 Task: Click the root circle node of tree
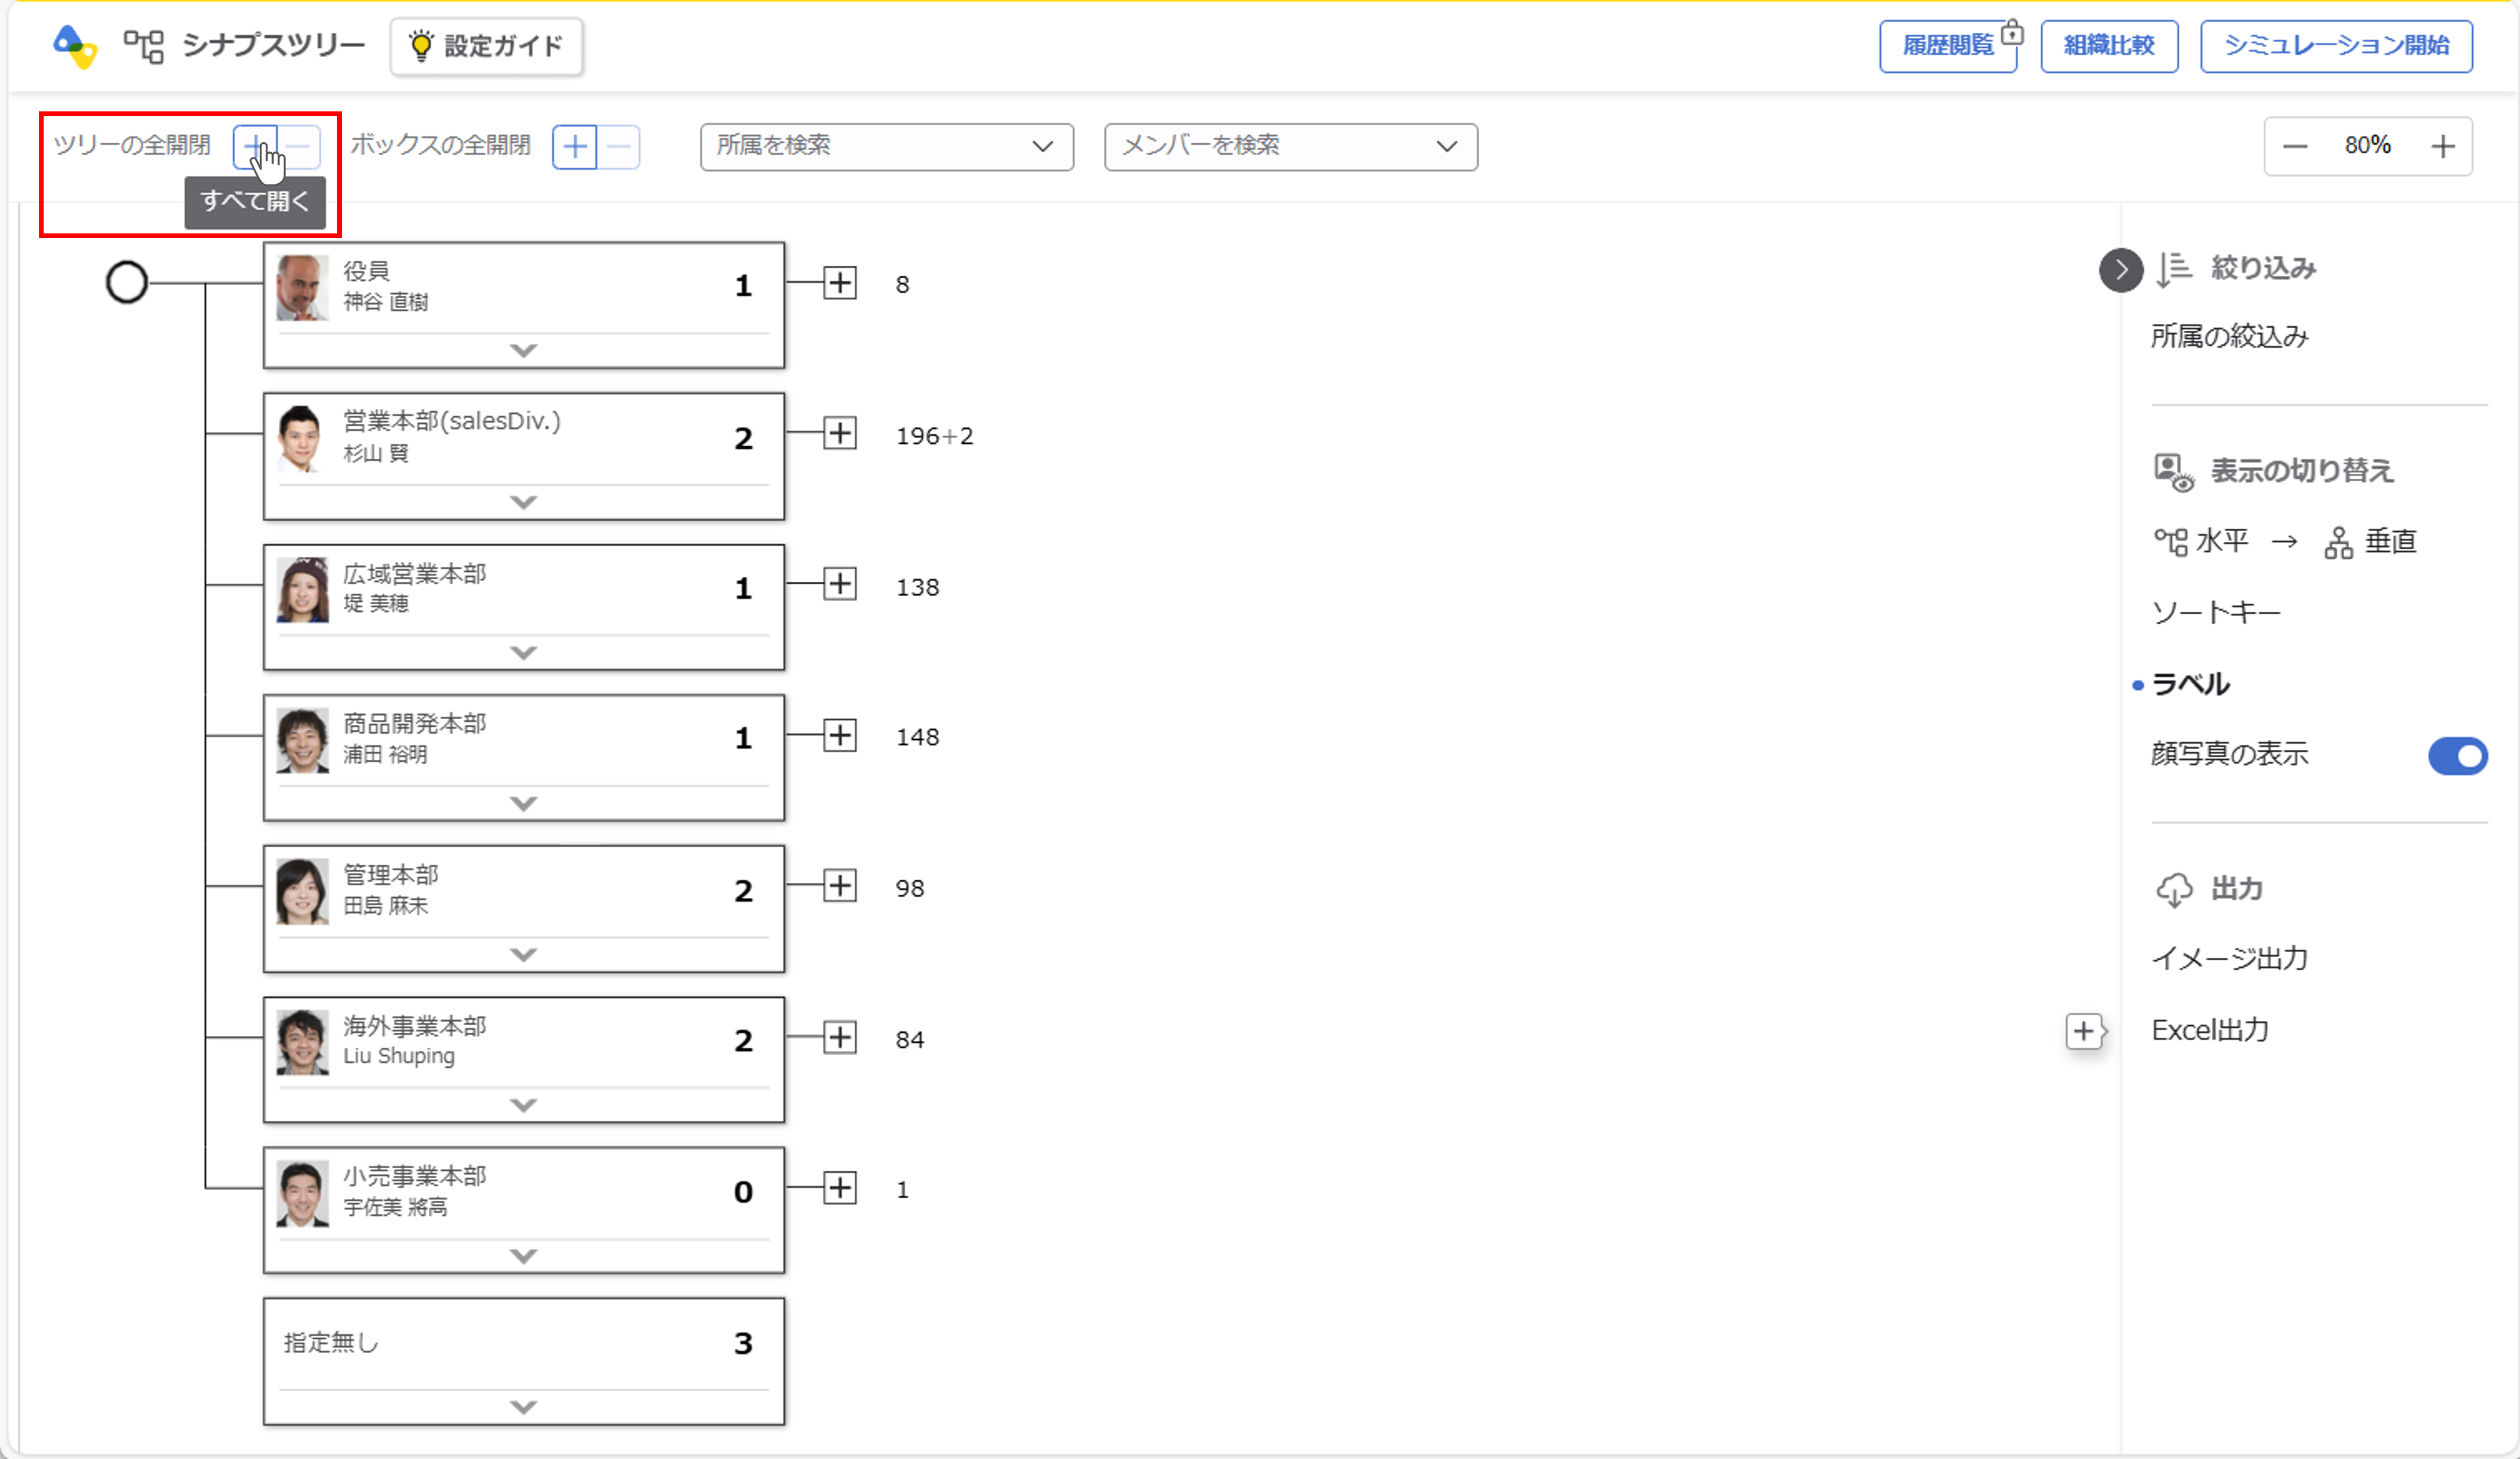point(127,282)
